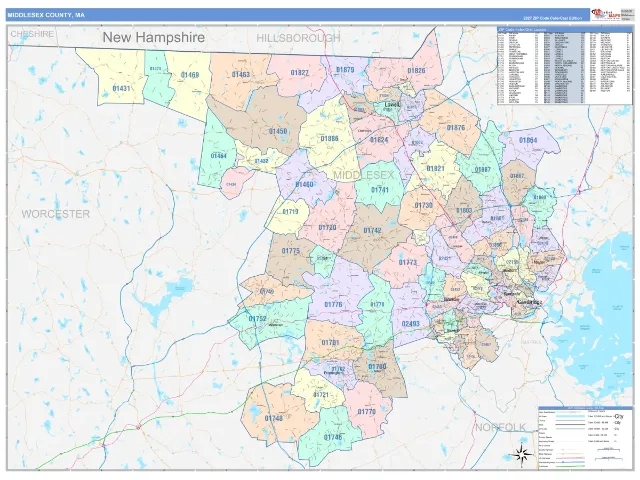This screenshot has height=480, width=640.
Task: Pick the 01803 ZIP label
Action: 464,211
